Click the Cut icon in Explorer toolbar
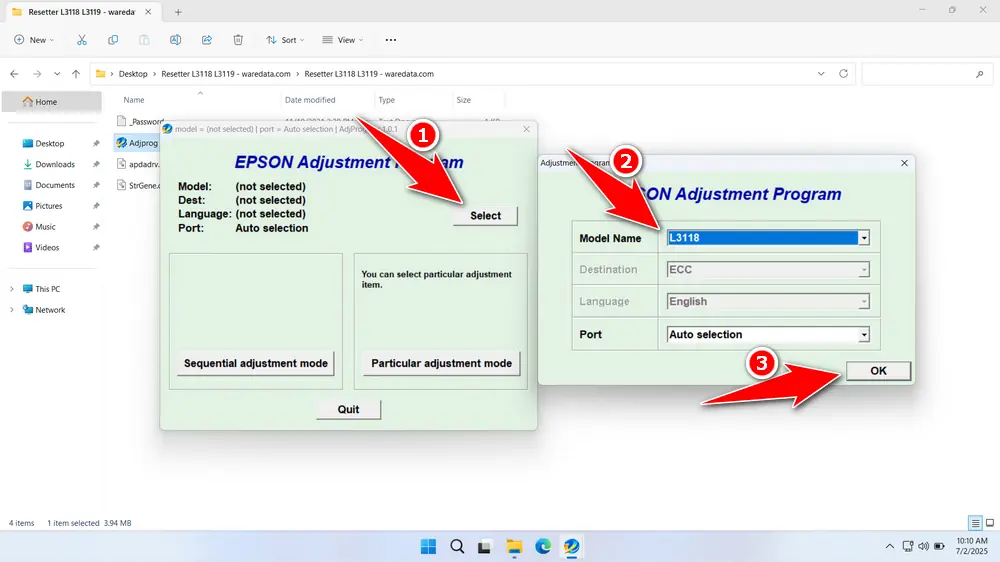The width and height of the screenshot is (1000, 562). (x=82, y=40)
